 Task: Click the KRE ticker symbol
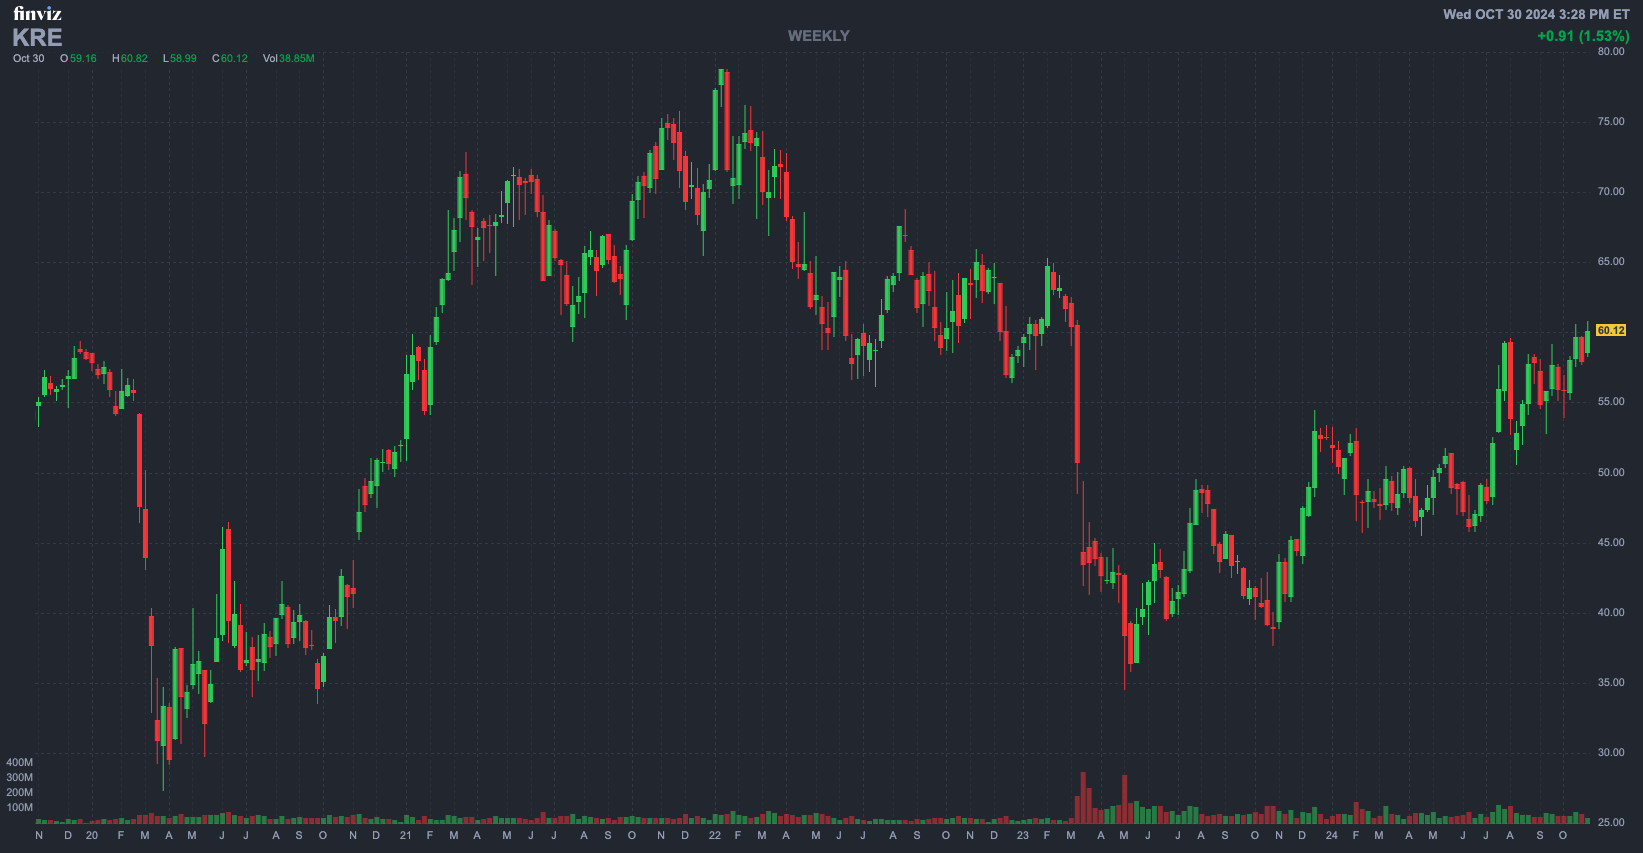[37, 38]
